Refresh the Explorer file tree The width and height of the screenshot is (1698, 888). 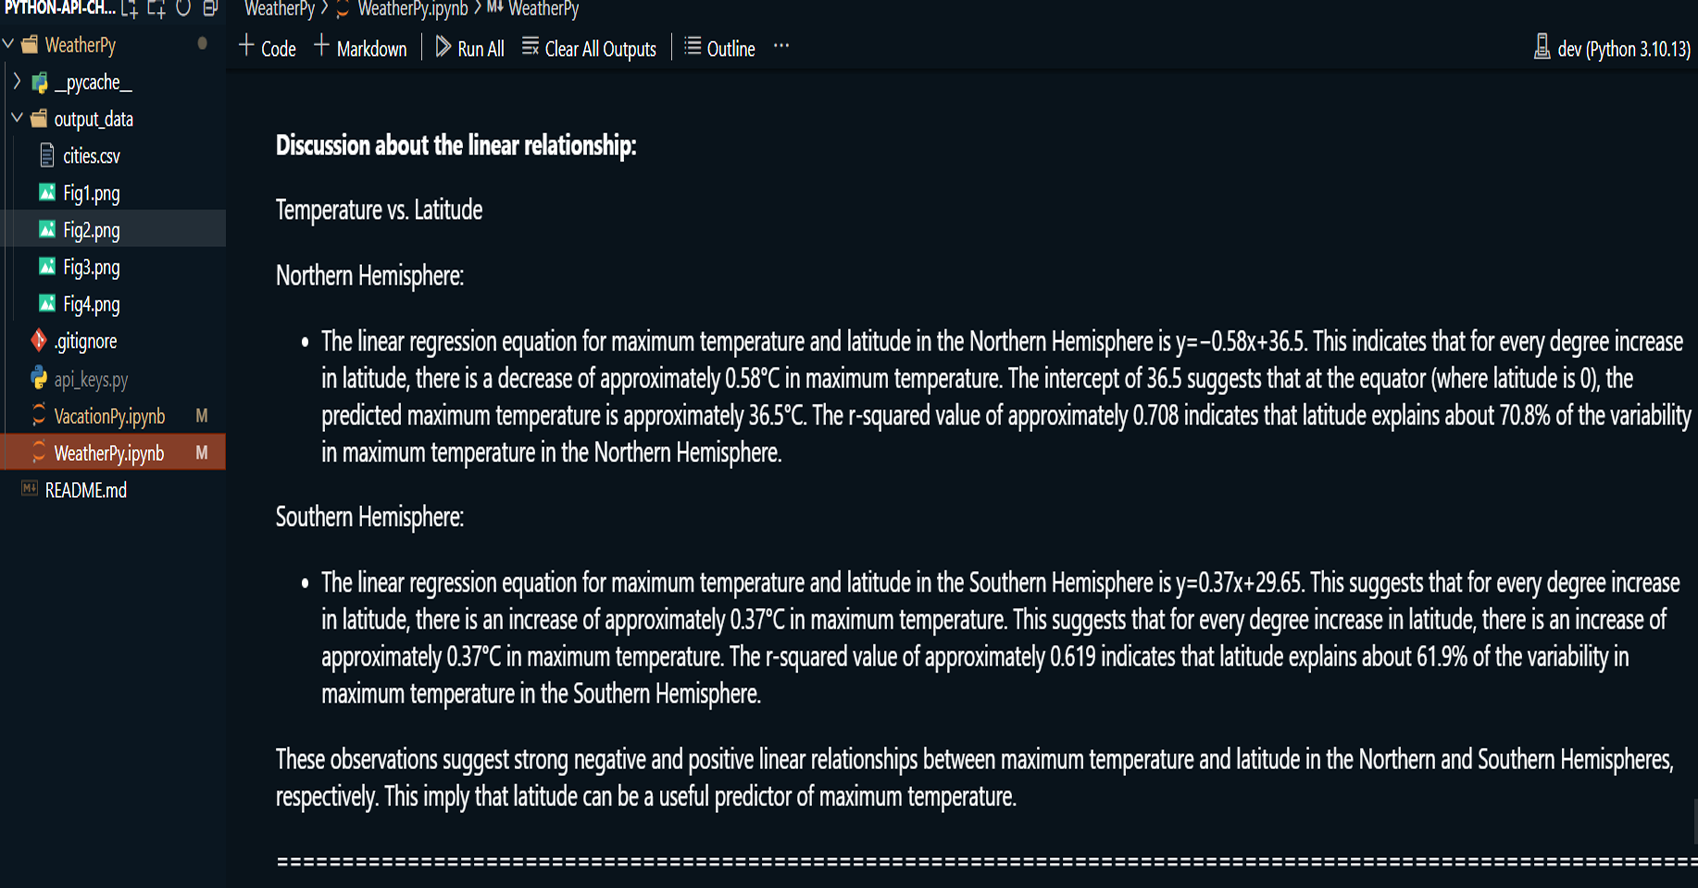pyautogui.click(x=184, y=9)
